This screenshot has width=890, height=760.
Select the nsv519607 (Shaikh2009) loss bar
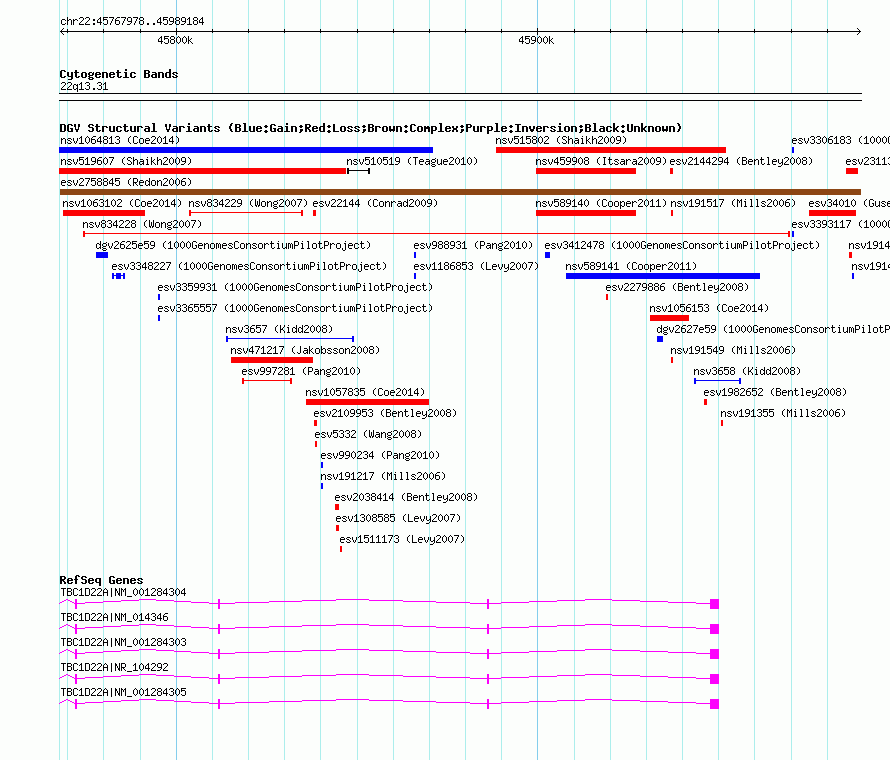[x=203, y=171]
